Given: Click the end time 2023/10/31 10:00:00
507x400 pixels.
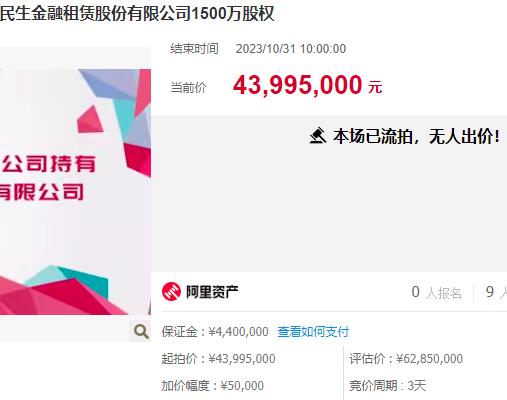Looking at the screenshot, I should pos(291,49).
